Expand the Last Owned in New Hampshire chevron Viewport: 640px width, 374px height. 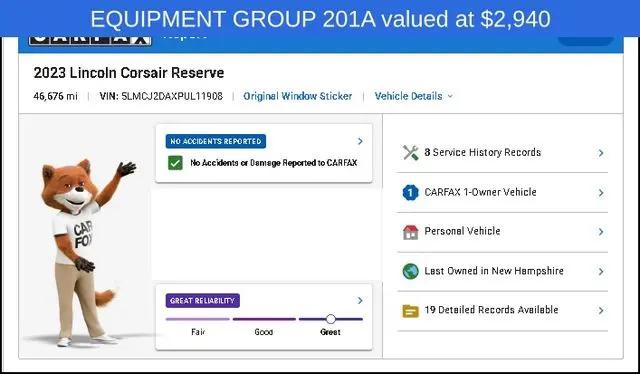[x=601, y=271]
